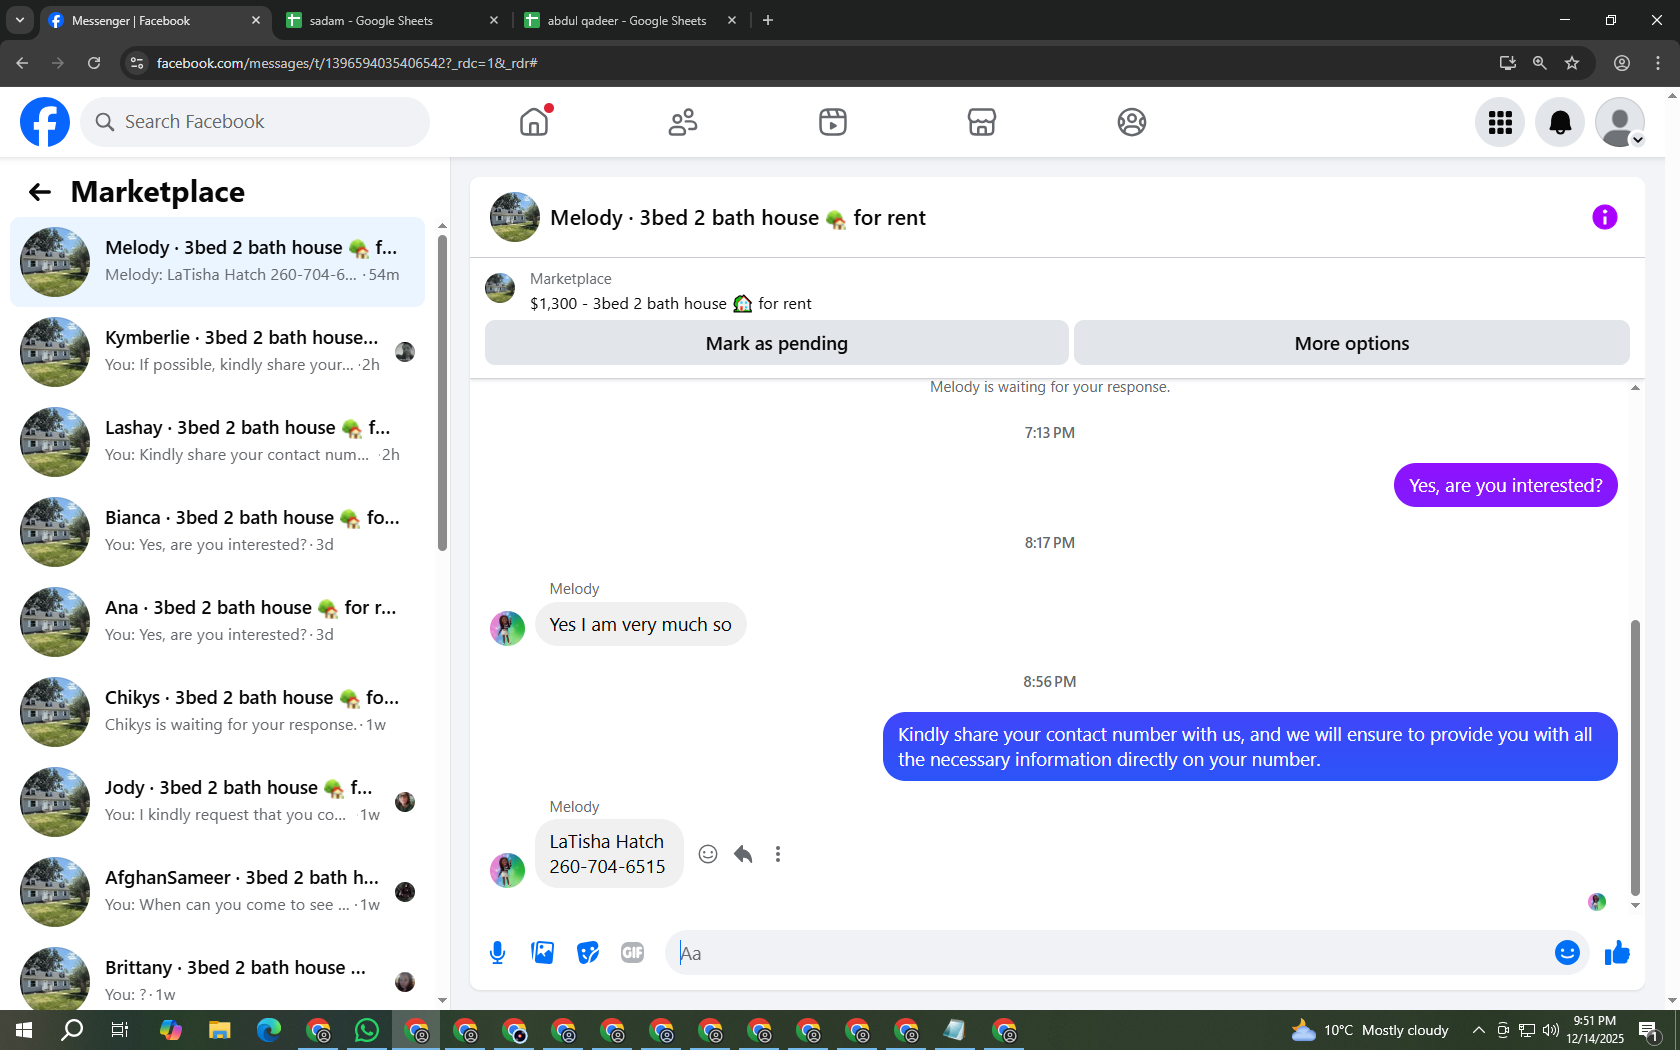Image resolution: width=1680 pixels, height=1050 pixels.
Task: Click Melody's avatar next to 'Yes I am very much so'
Action: 507,628
